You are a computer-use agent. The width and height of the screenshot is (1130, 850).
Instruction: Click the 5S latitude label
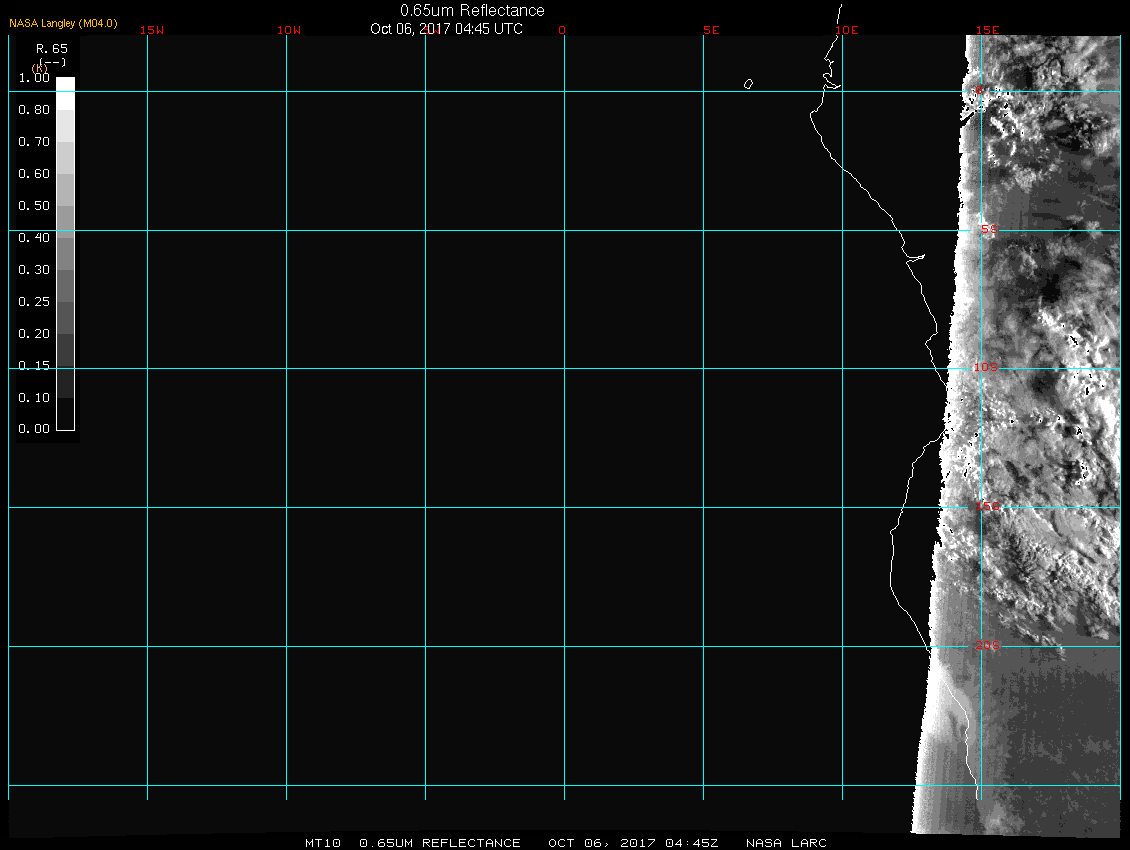click(x=988, y=230)
